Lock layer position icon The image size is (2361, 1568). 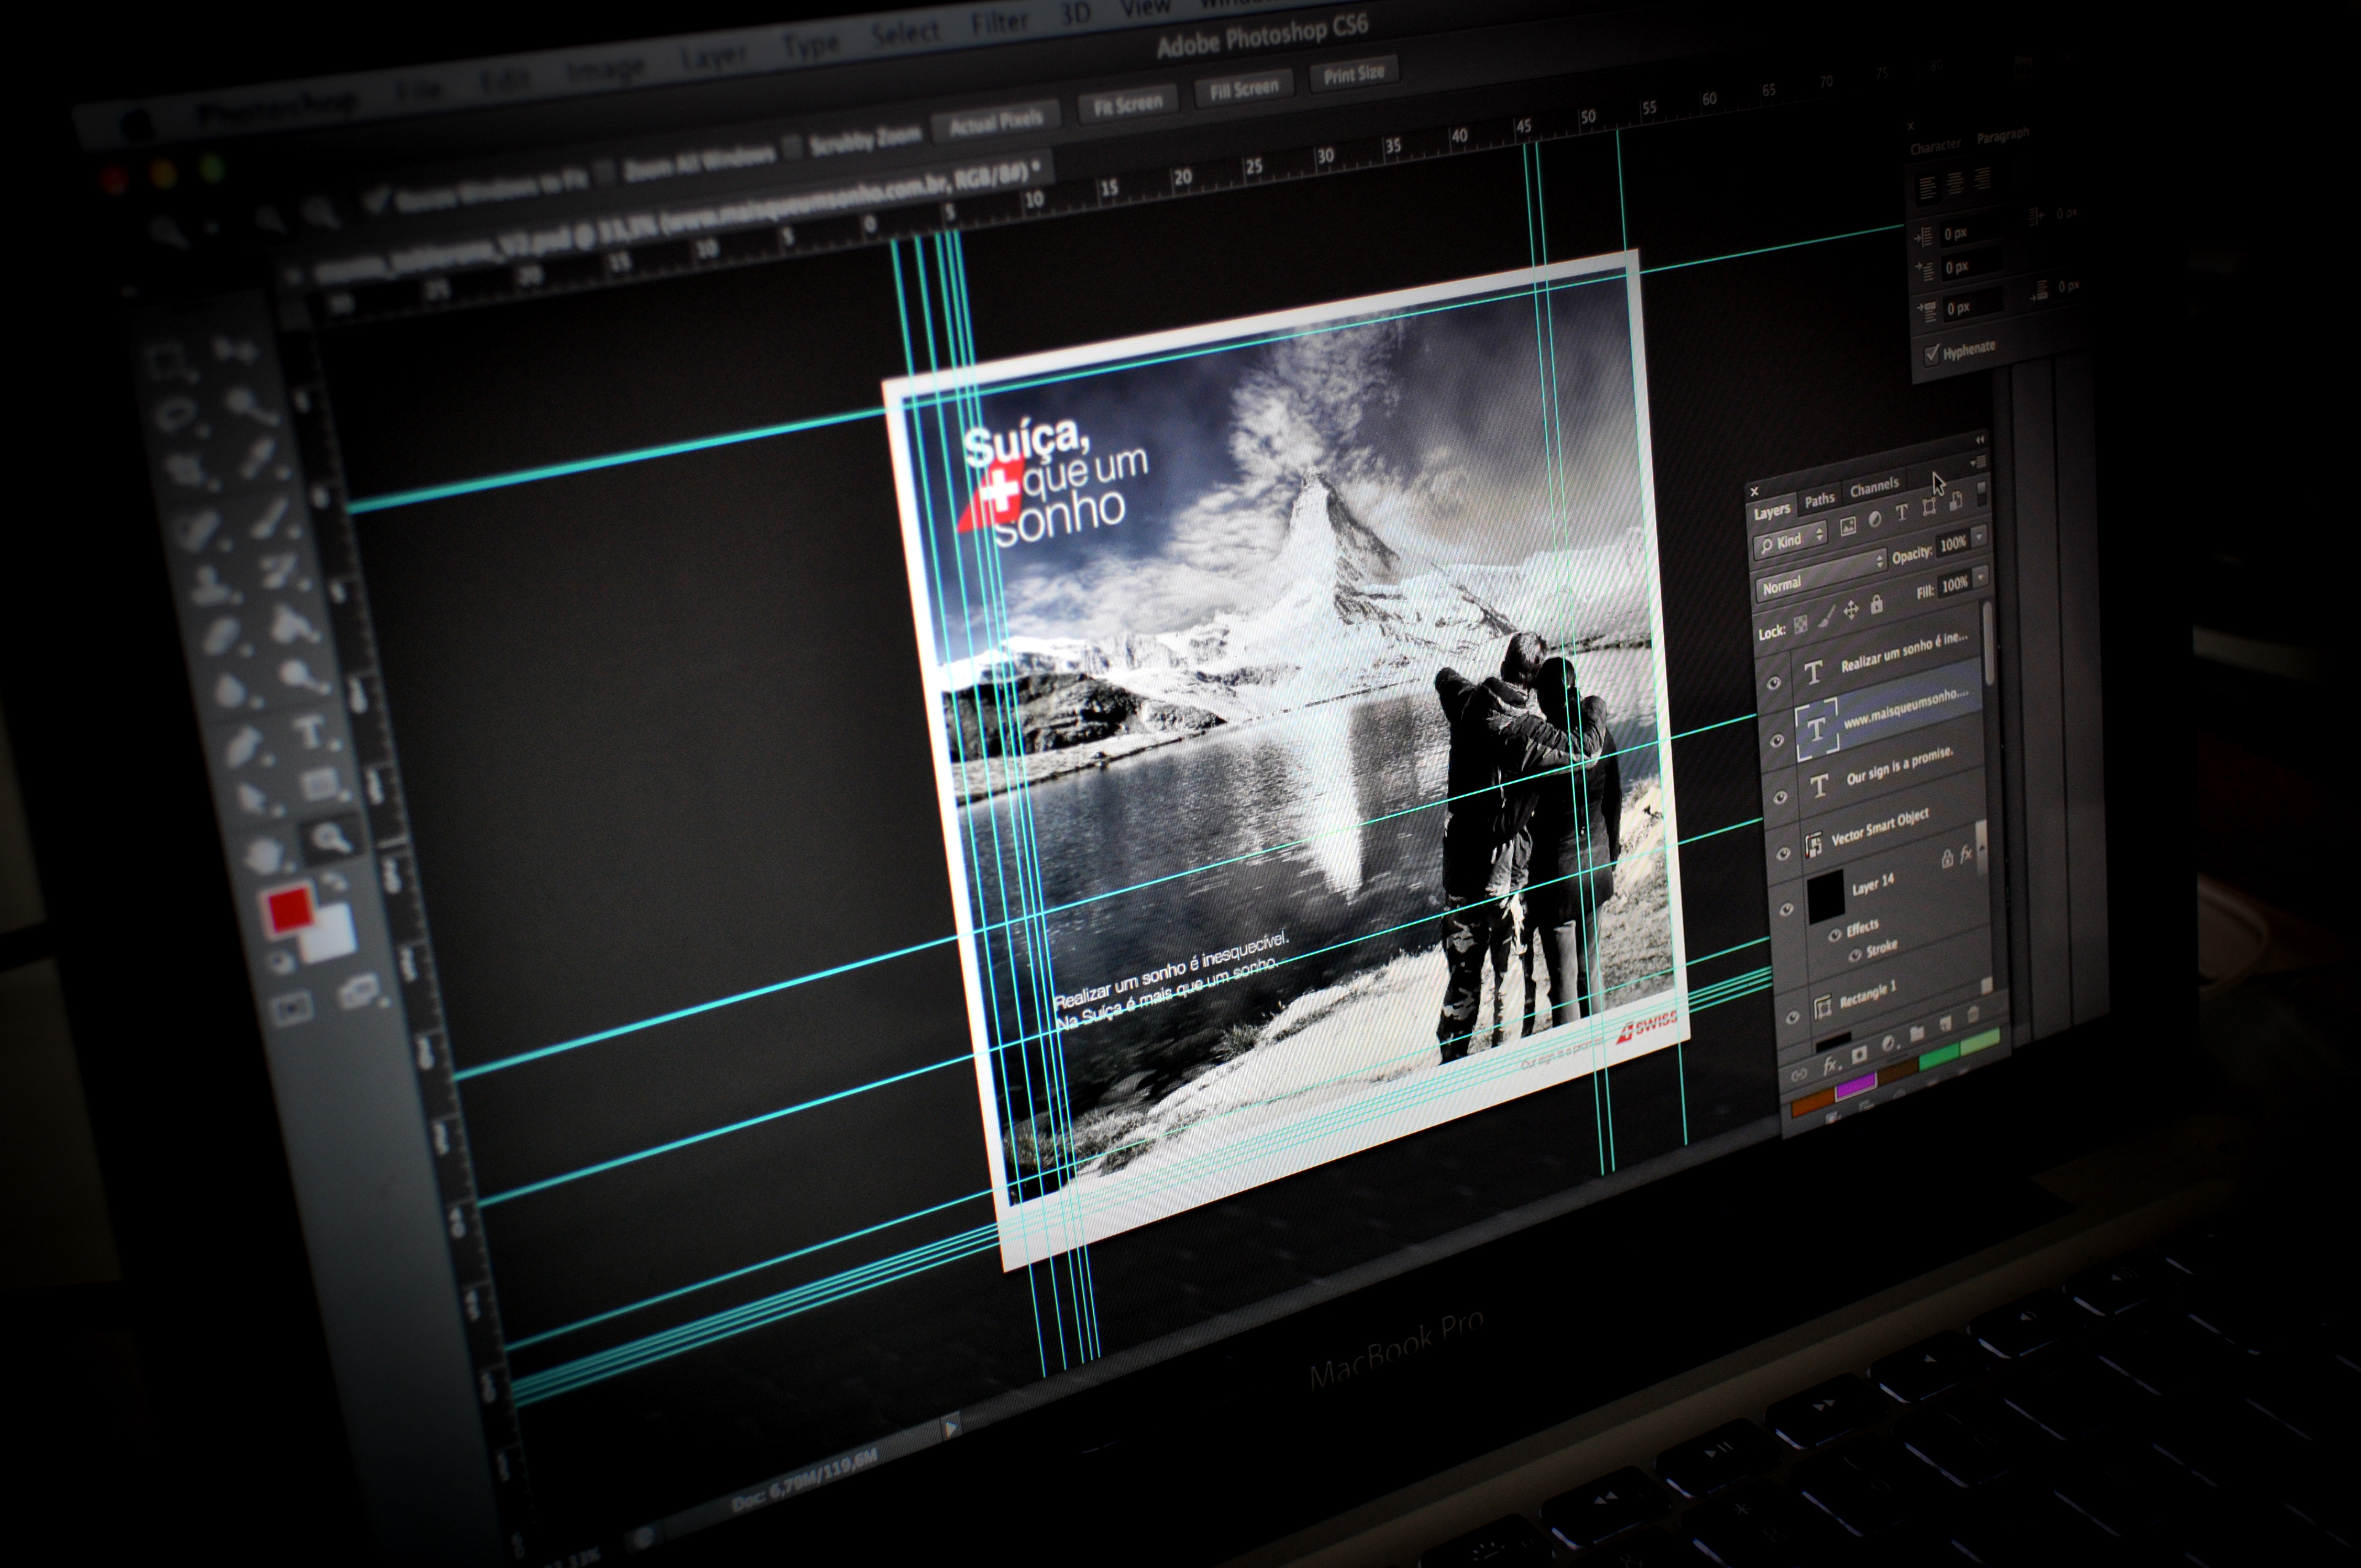coord(1851,610)
